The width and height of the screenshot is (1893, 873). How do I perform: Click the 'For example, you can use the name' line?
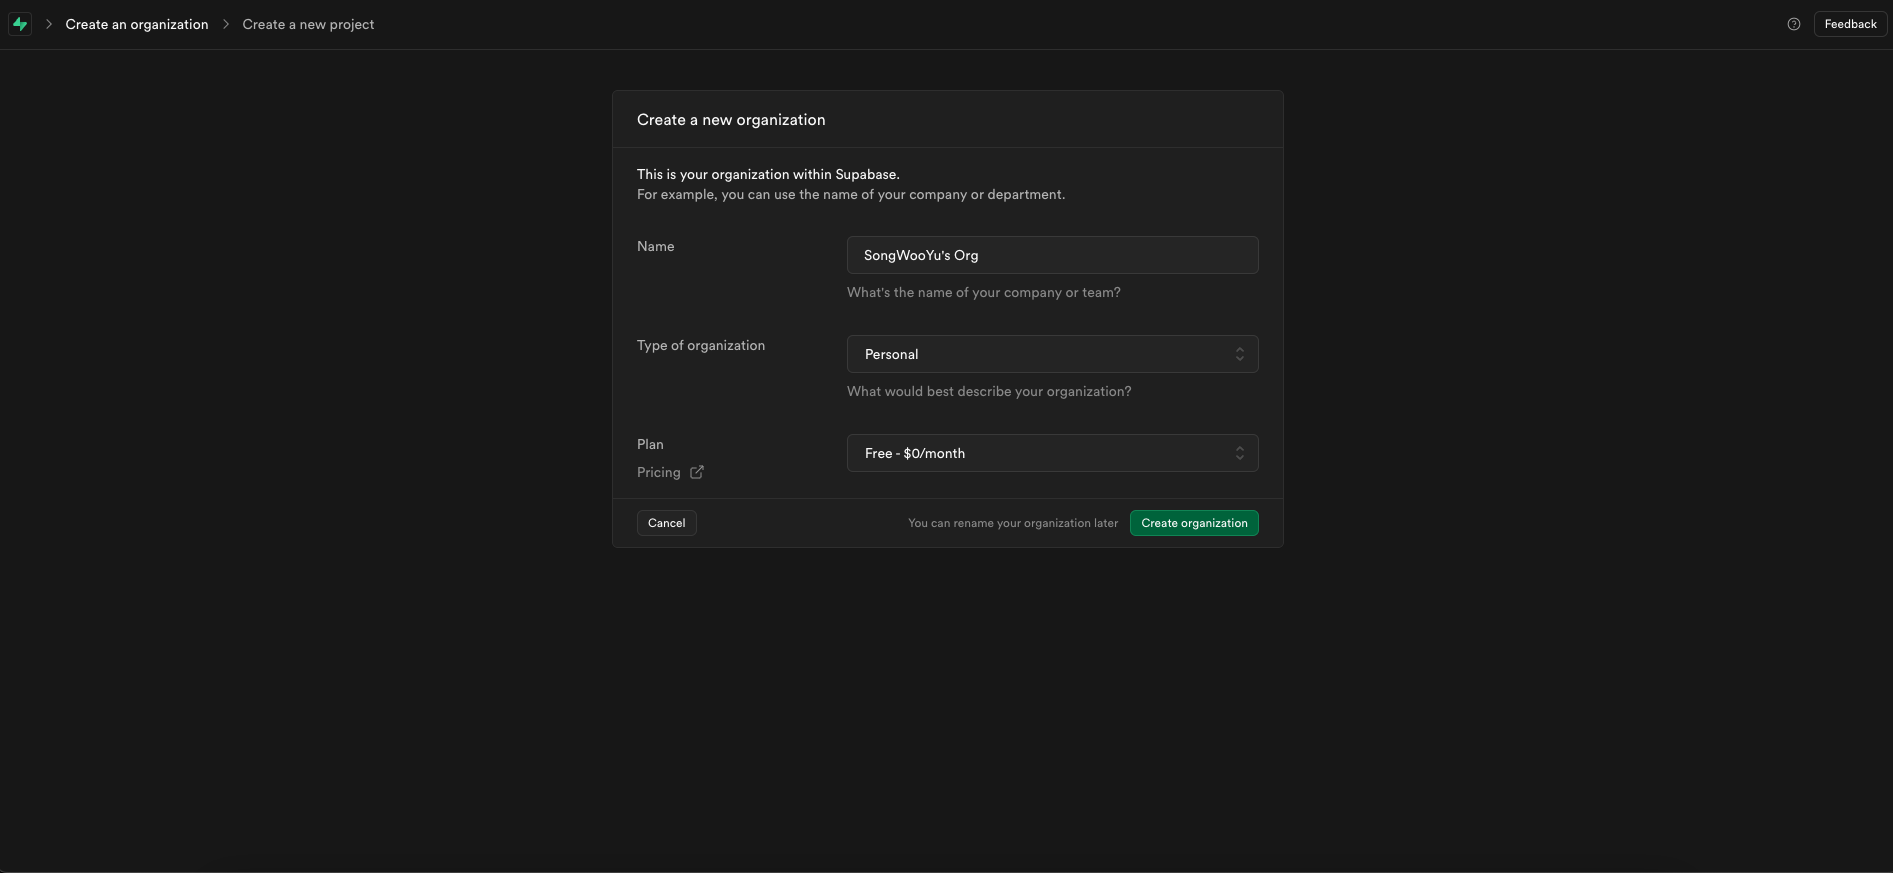(x=851, y=194)
